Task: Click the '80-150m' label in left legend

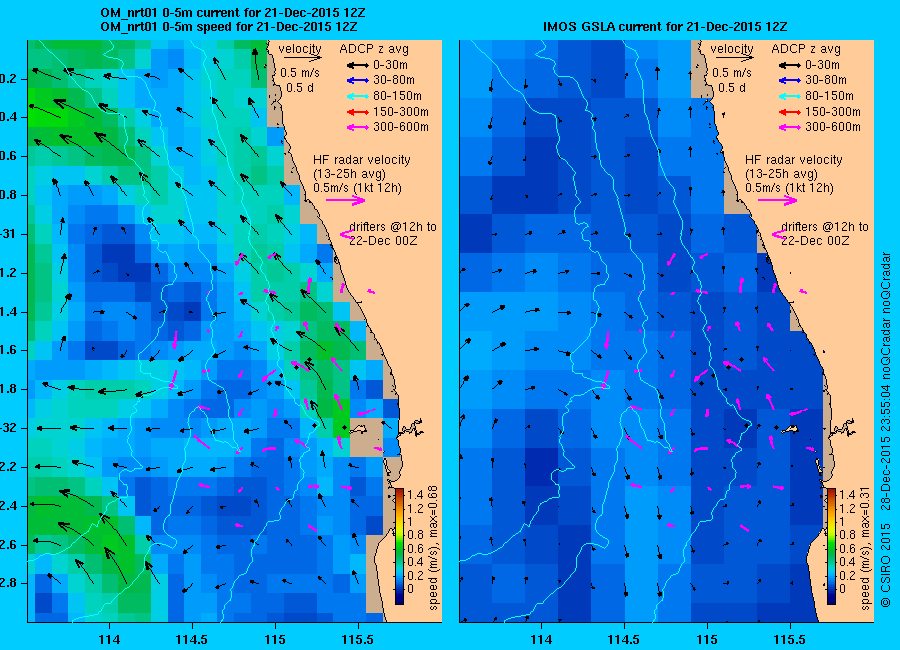Action: click(x=397, y=96)
